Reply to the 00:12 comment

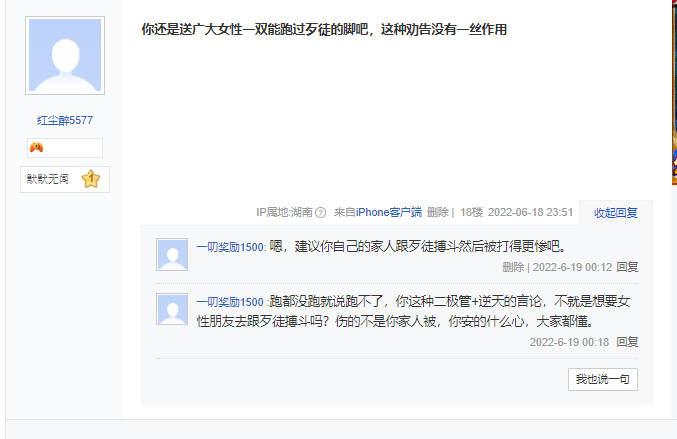(627, 267)
